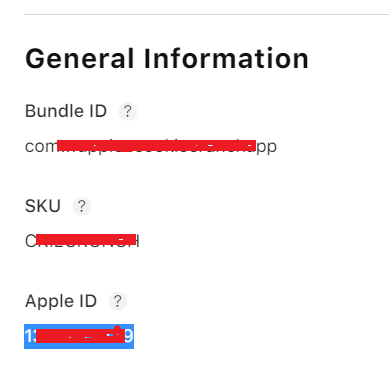This screenshot has height=378, width=389.
Task: Click the word "Information" in the heading
Action: (x=226, y=59)
